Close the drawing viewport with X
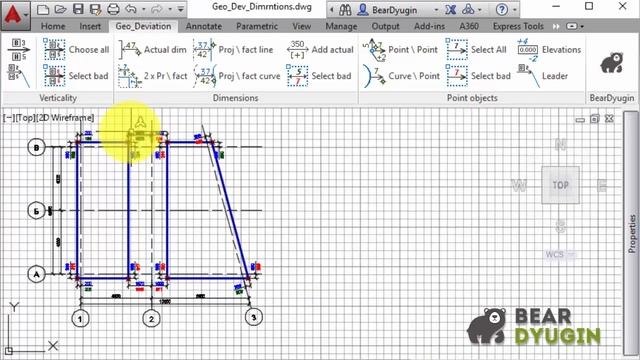The width and height of the screenshot is (640, 360). (x=609, y=119)
